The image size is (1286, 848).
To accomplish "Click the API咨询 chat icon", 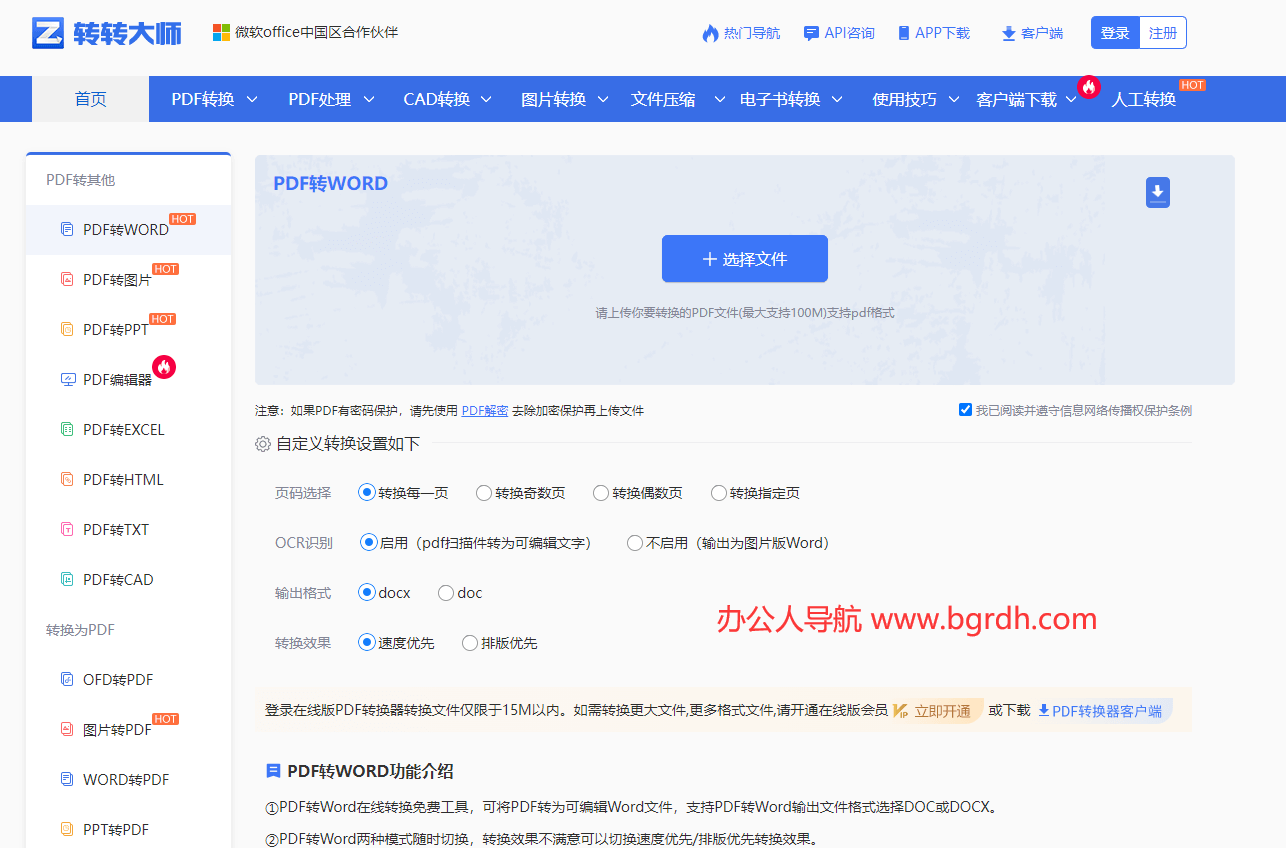I will coord(811,33).
